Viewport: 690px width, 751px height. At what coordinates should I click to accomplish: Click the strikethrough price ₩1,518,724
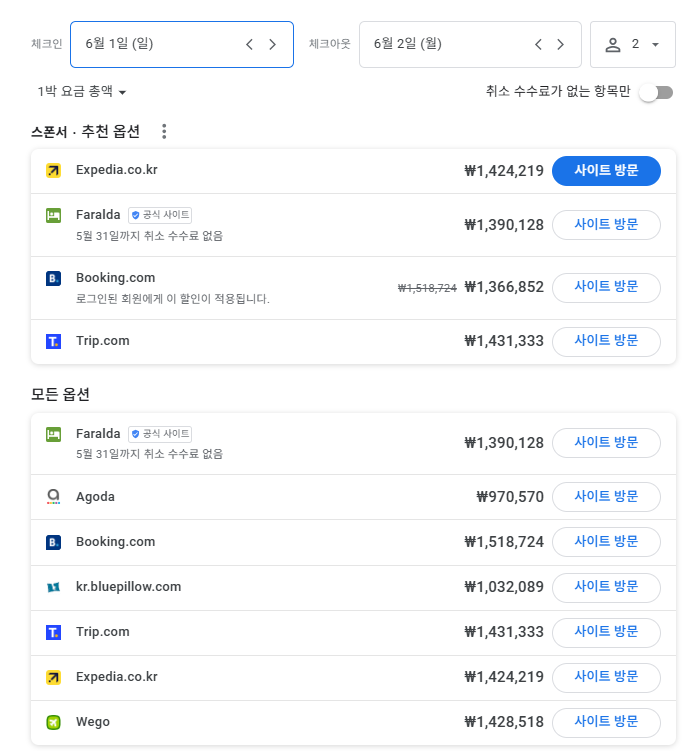click(x=427, y=288)
